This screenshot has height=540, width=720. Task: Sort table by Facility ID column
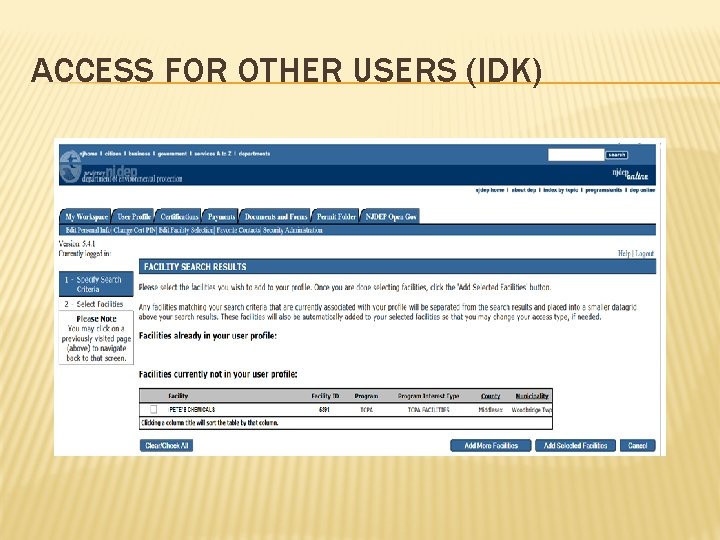tap(325, 395)
